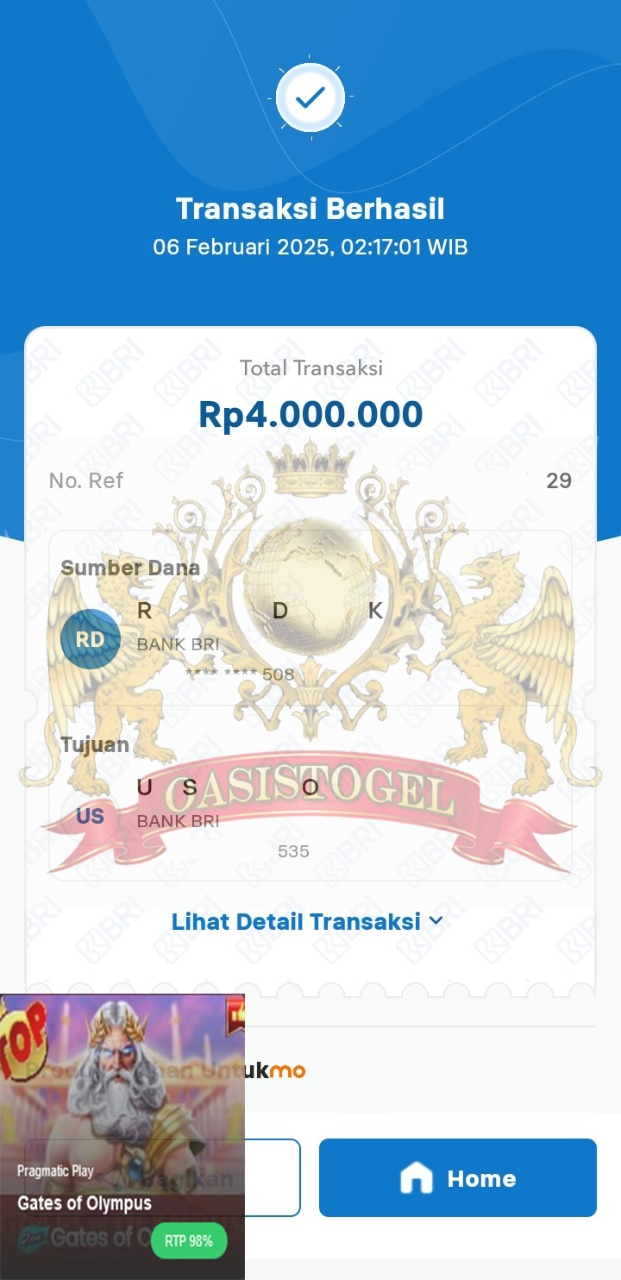
Task: Select the RD sender avatar
Action: [x=90, y=638]
